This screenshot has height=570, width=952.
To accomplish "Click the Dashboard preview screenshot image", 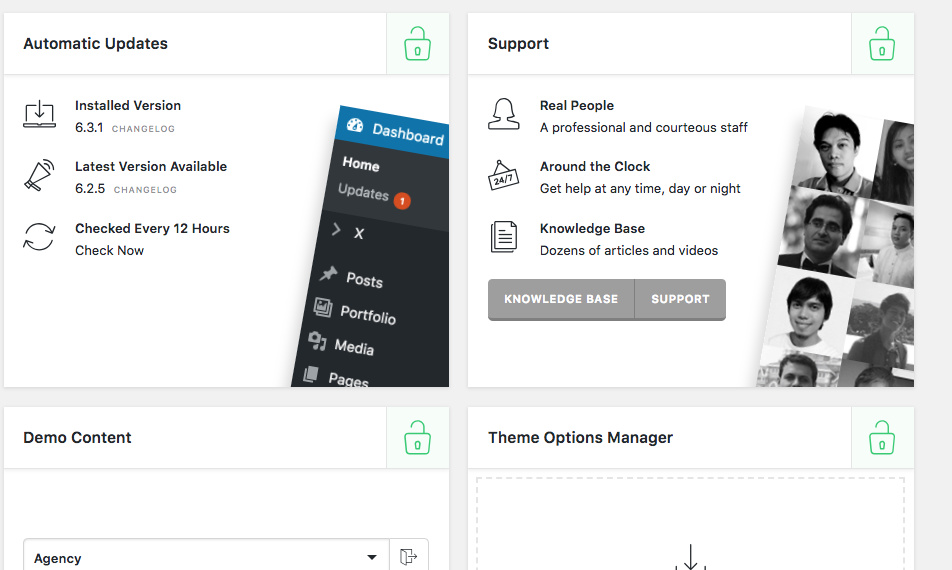I will pyautogui.click(x=375, y=250).
